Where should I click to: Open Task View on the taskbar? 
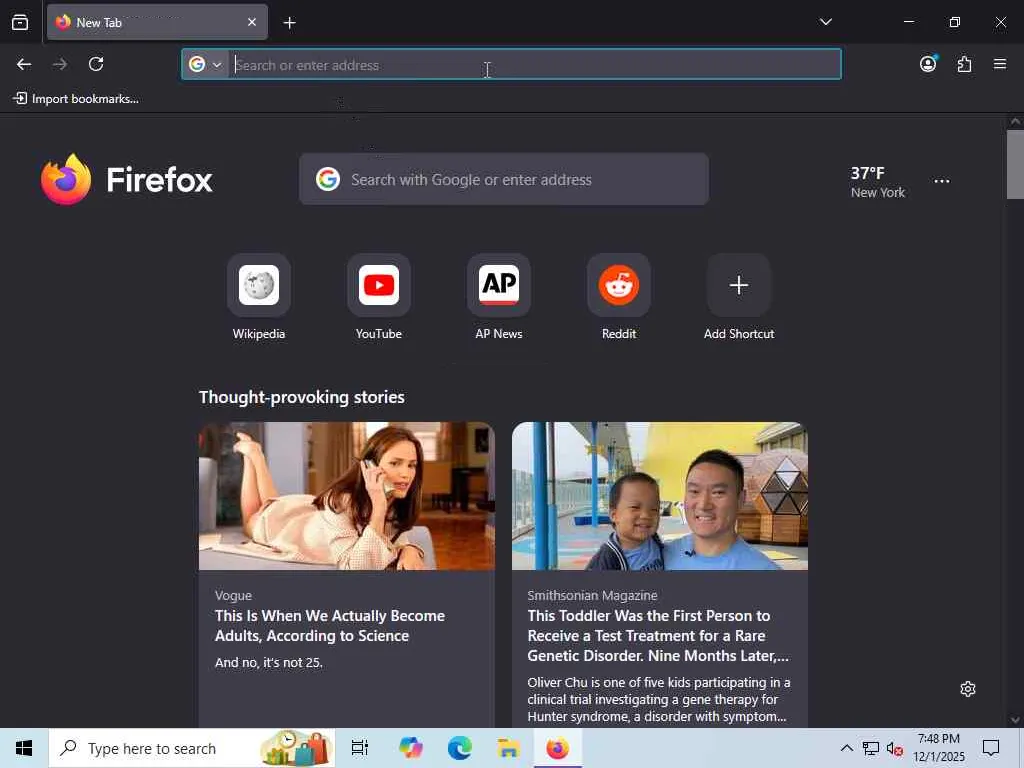(360, 748)
